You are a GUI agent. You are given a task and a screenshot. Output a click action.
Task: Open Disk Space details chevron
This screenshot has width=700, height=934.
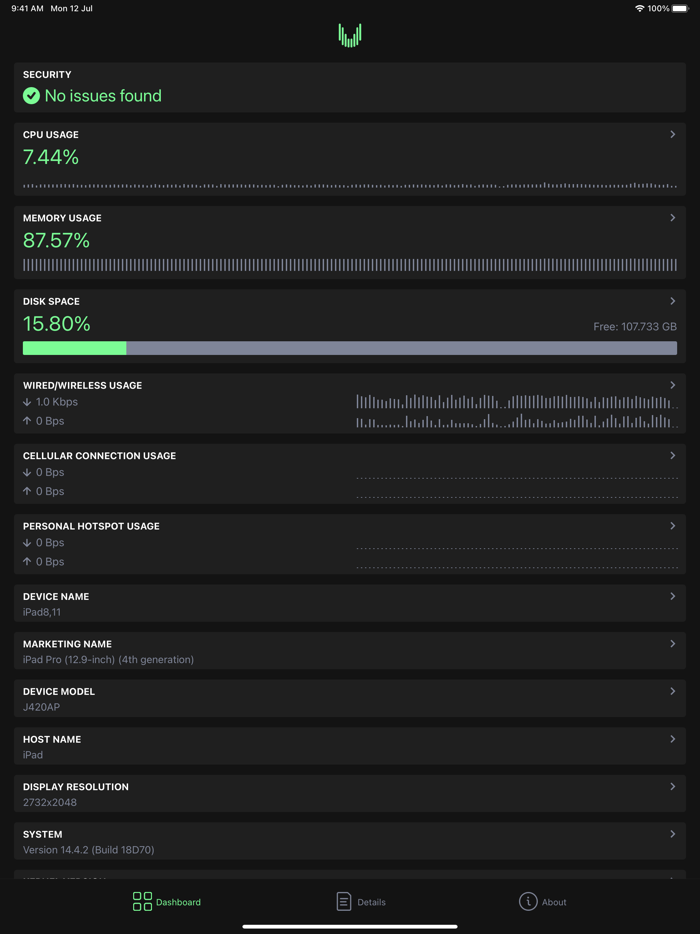[x=673, y=301]
